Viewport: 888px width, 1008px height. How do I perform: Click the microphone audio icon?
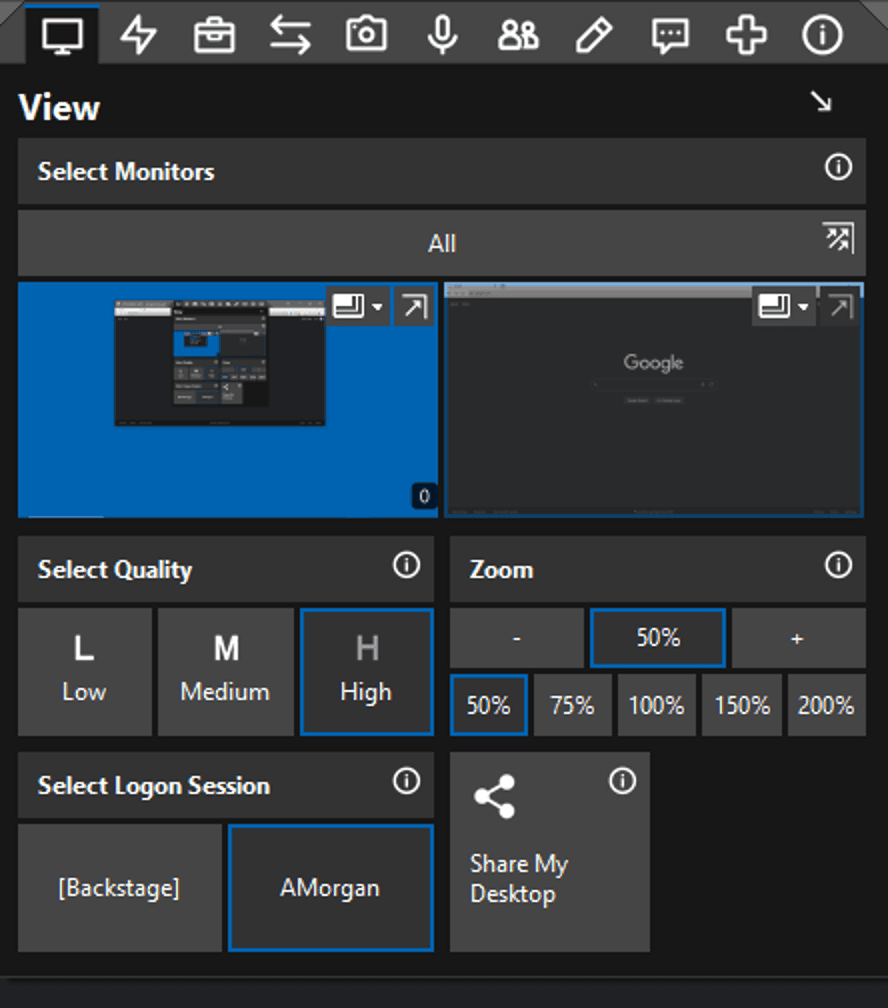point(443,35)
